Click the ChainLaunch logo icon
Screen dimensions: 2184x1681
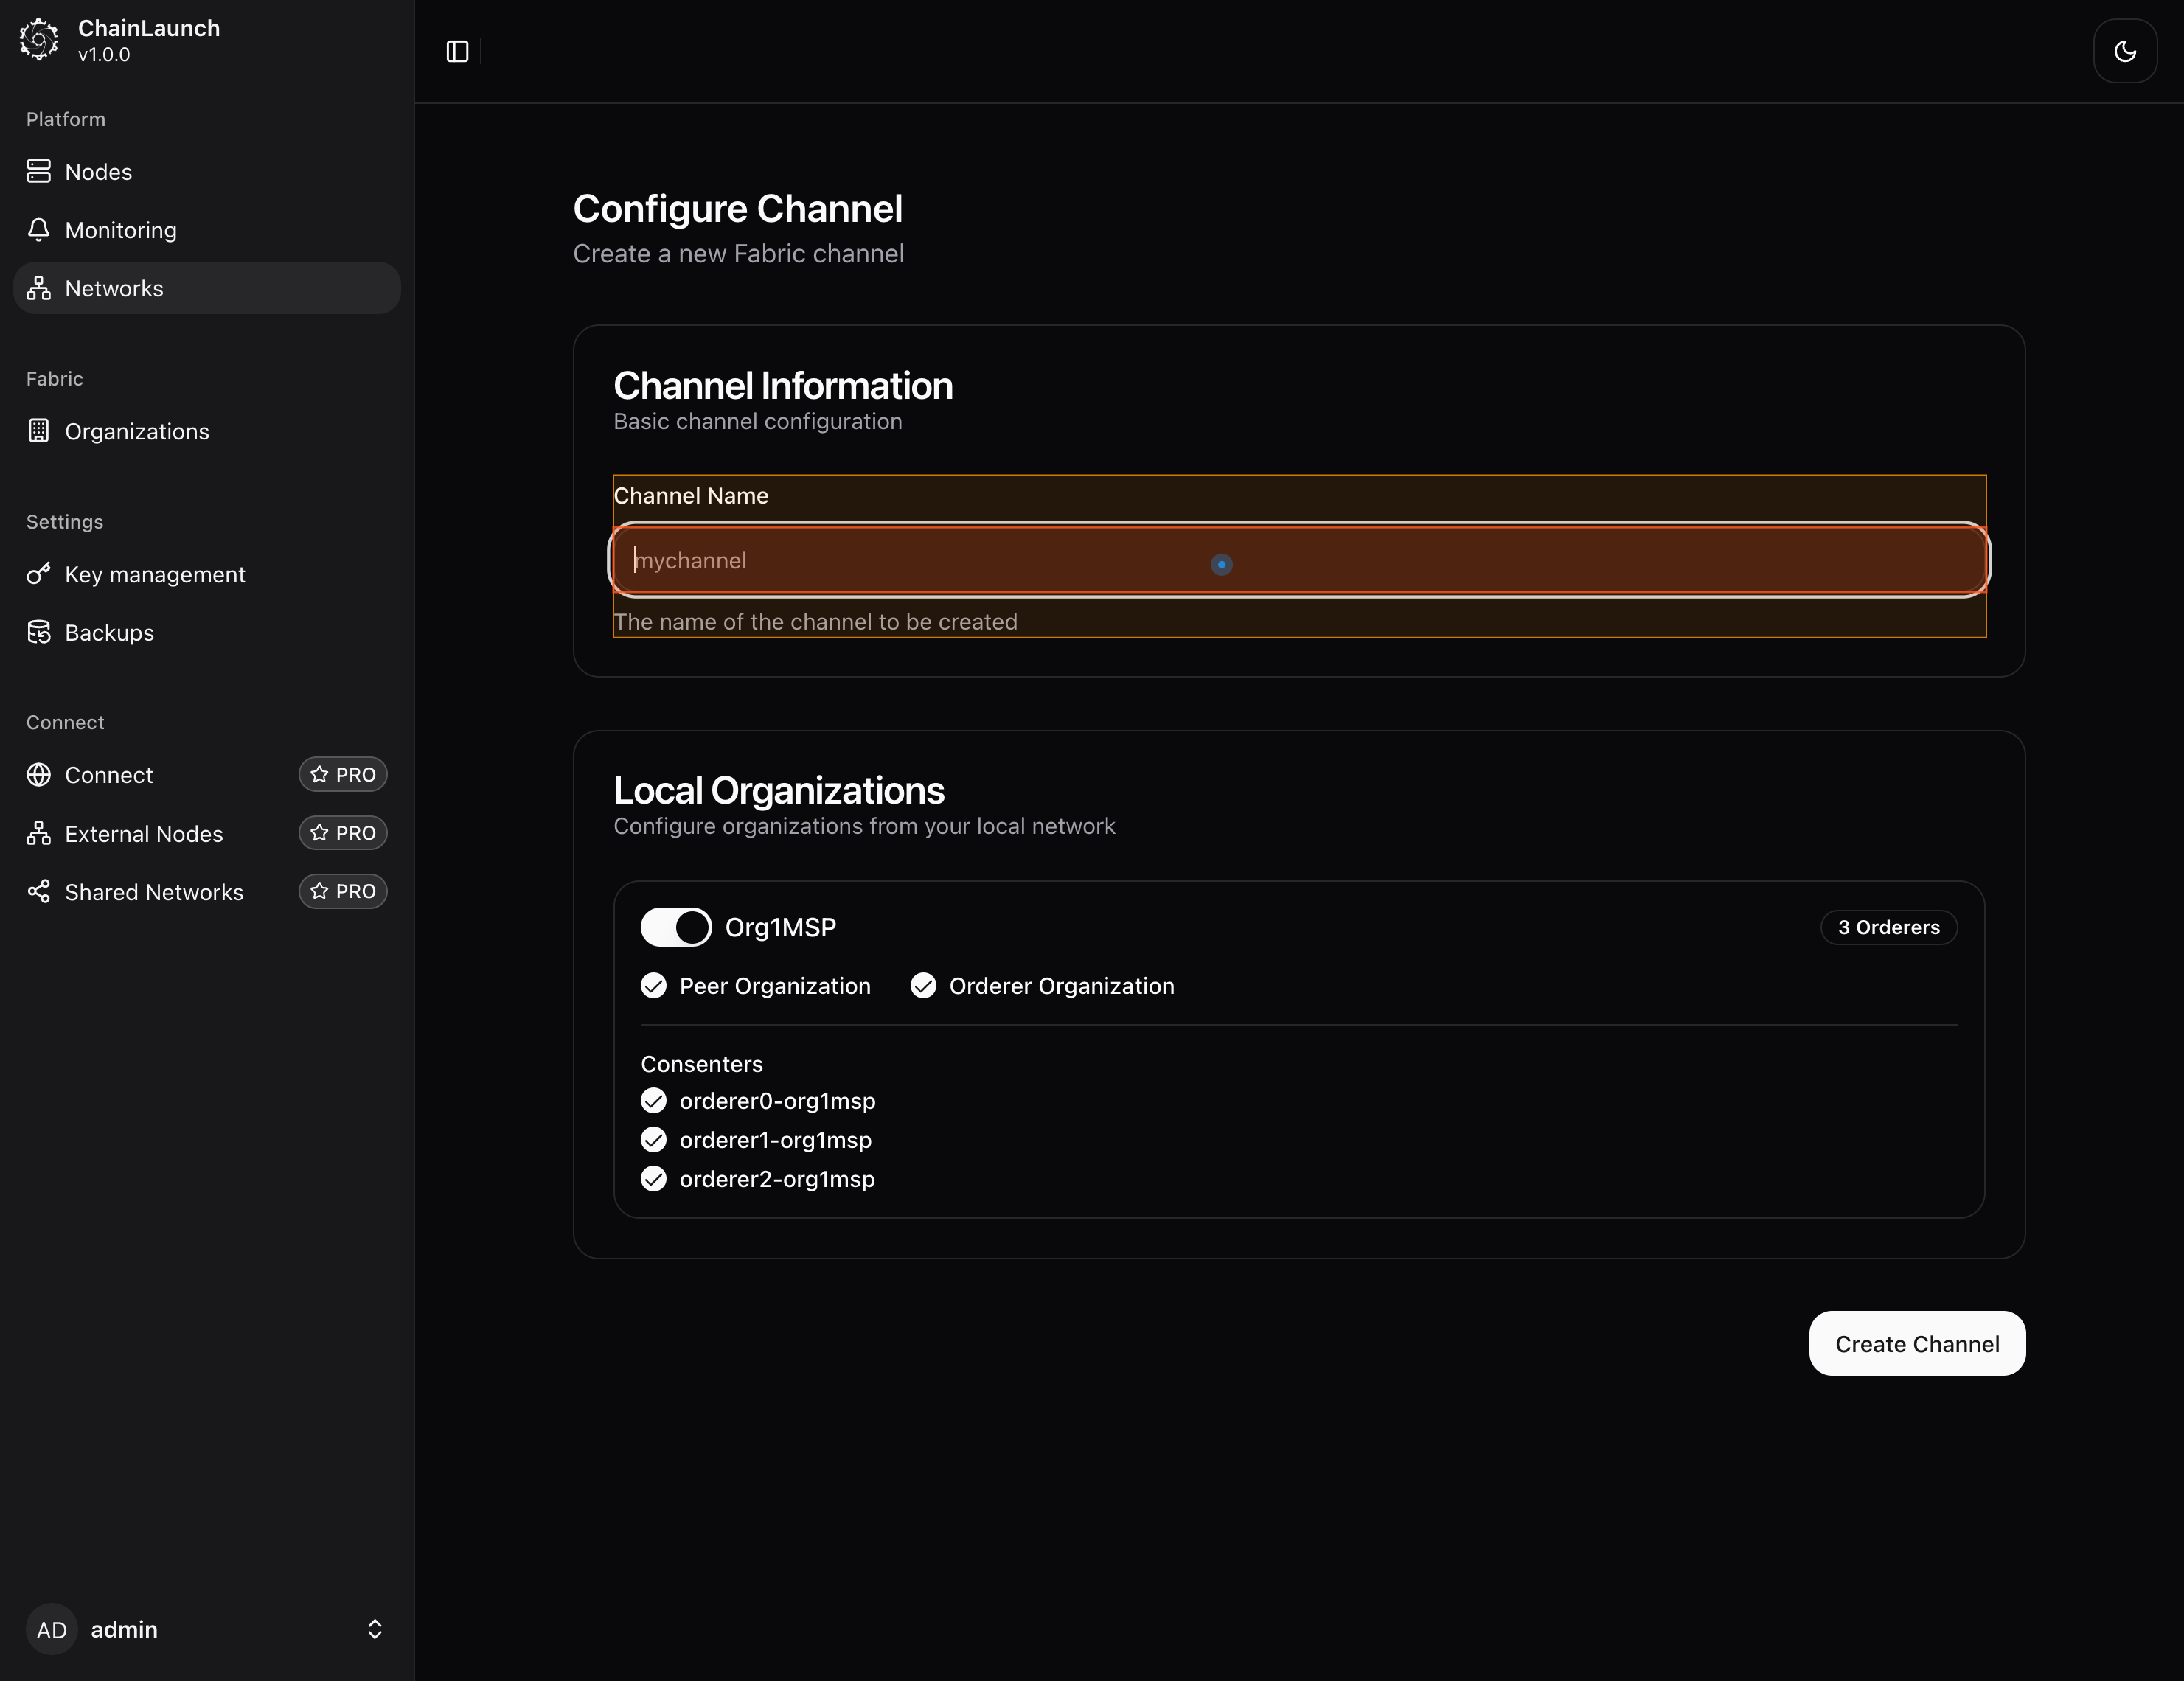39,40
